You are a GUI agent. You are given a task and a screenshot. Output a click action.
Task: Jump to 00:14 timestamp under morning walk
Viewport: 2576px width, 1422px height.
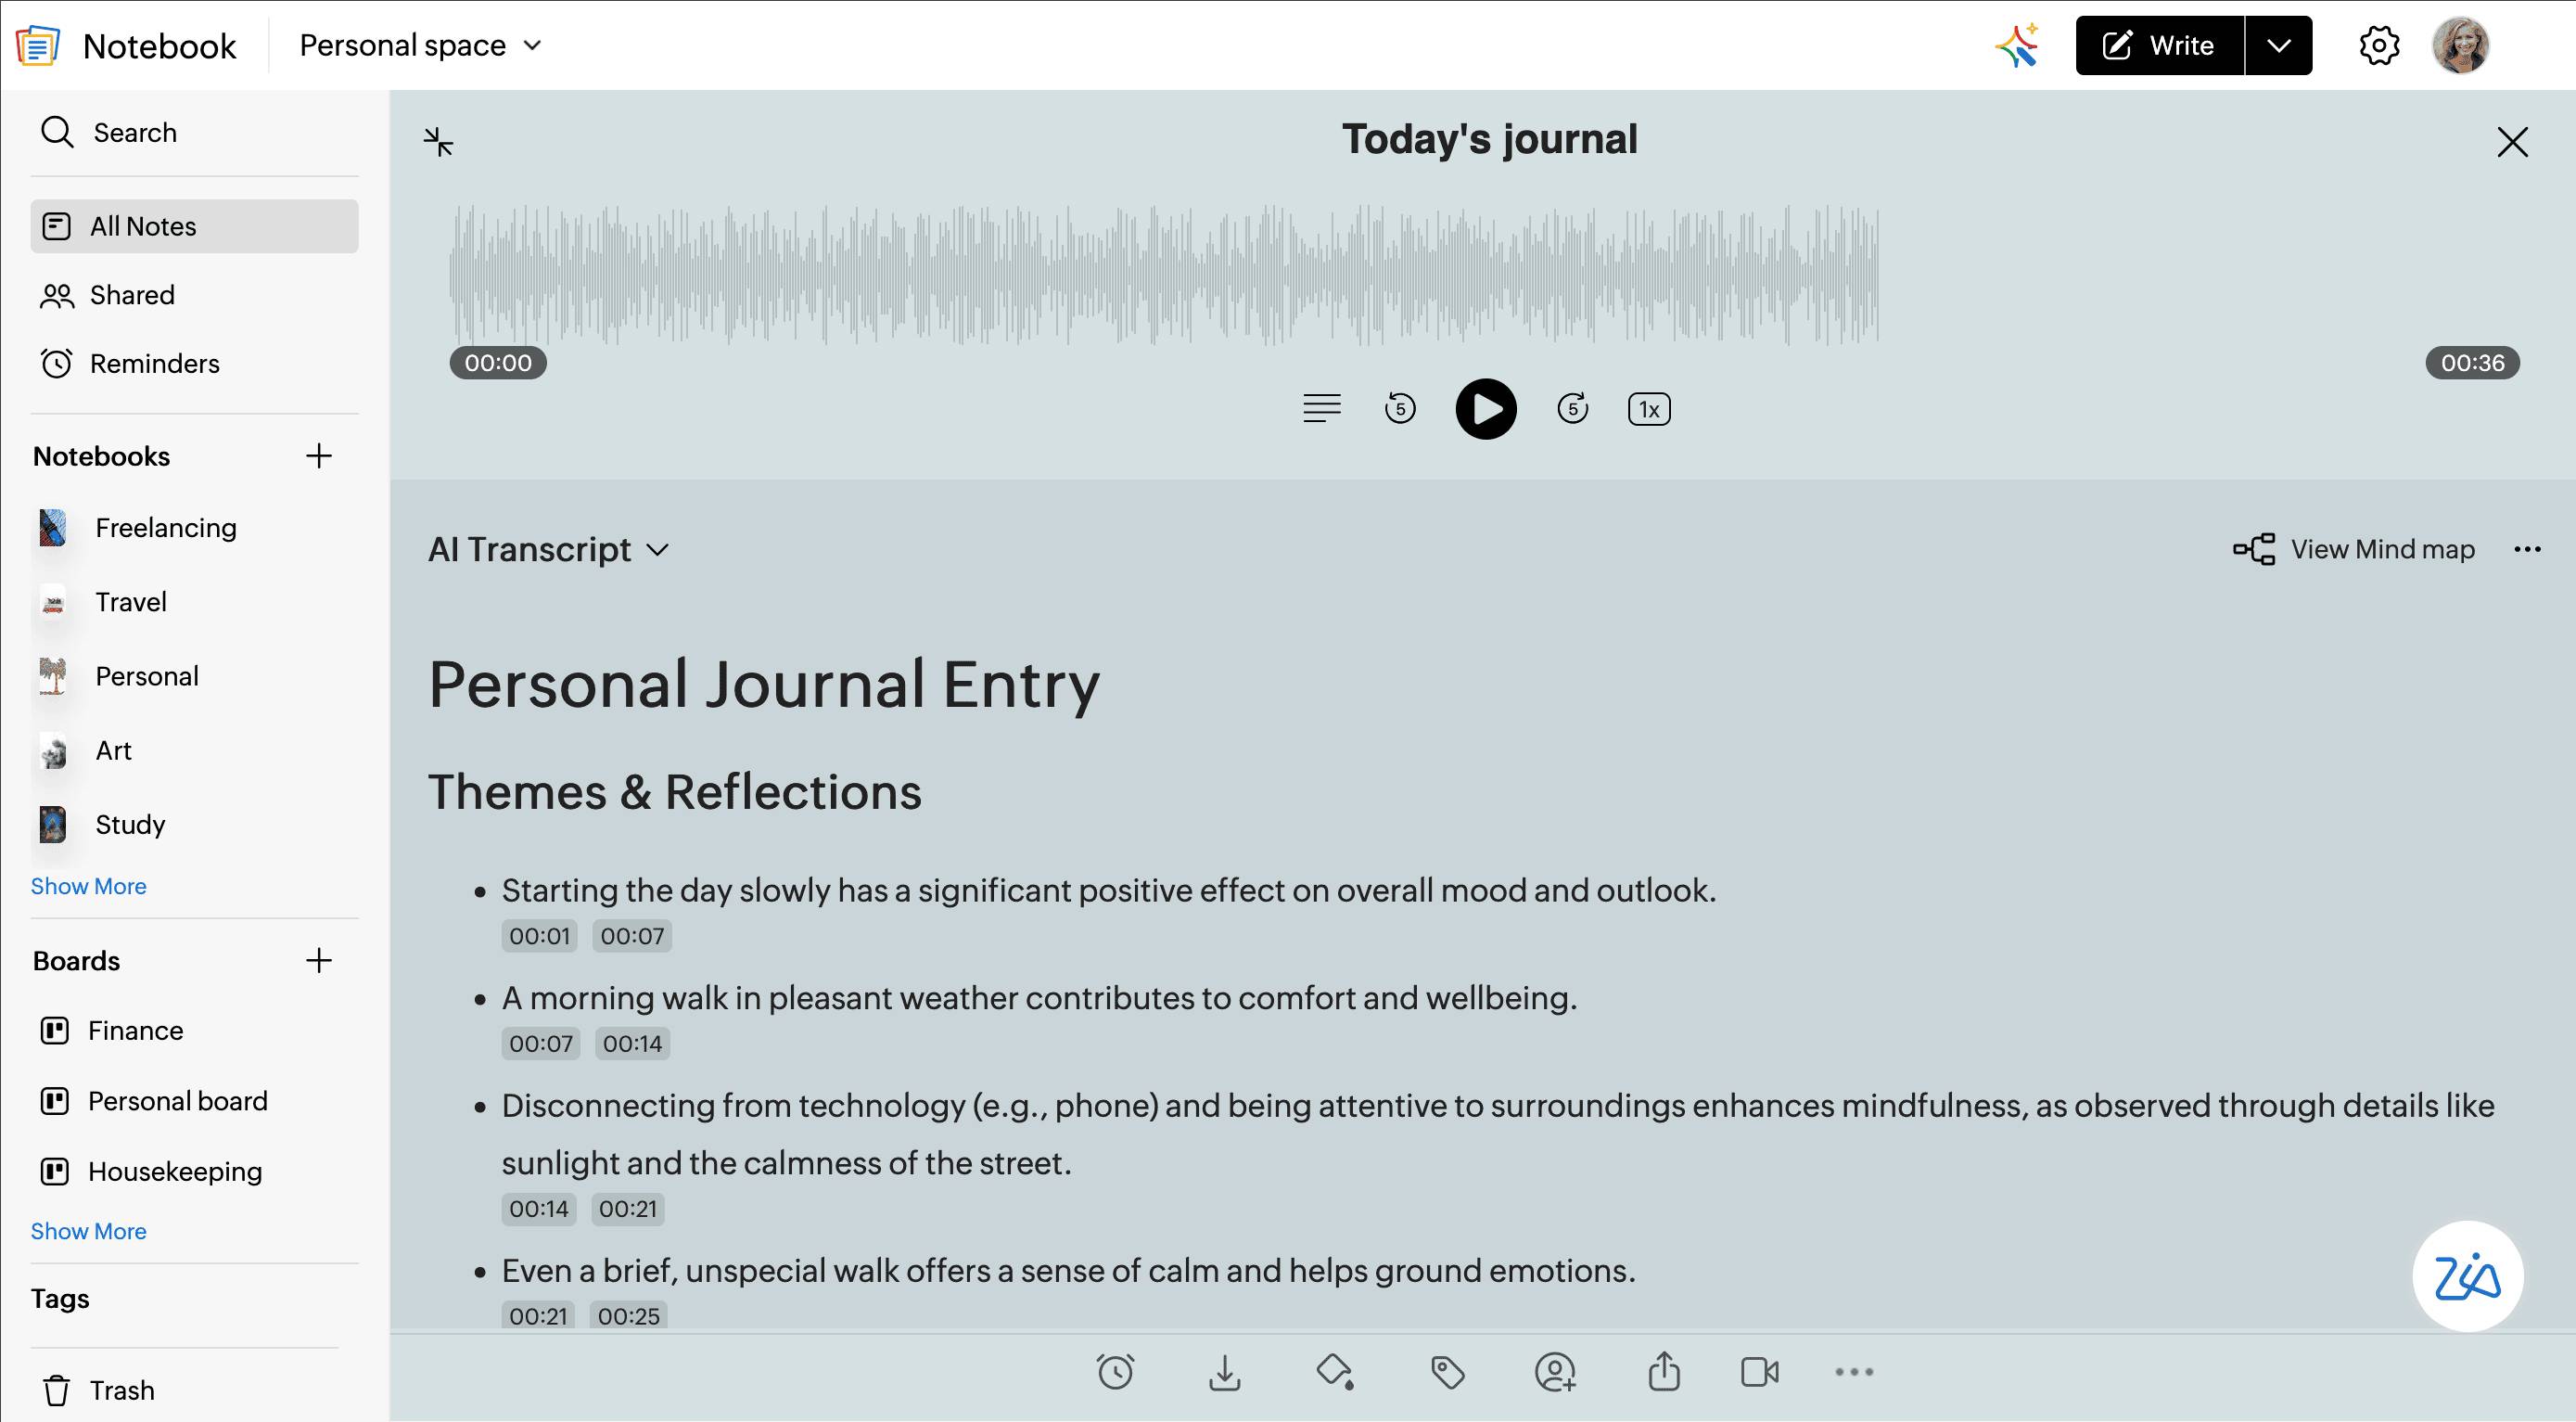tap(632, 1044)
